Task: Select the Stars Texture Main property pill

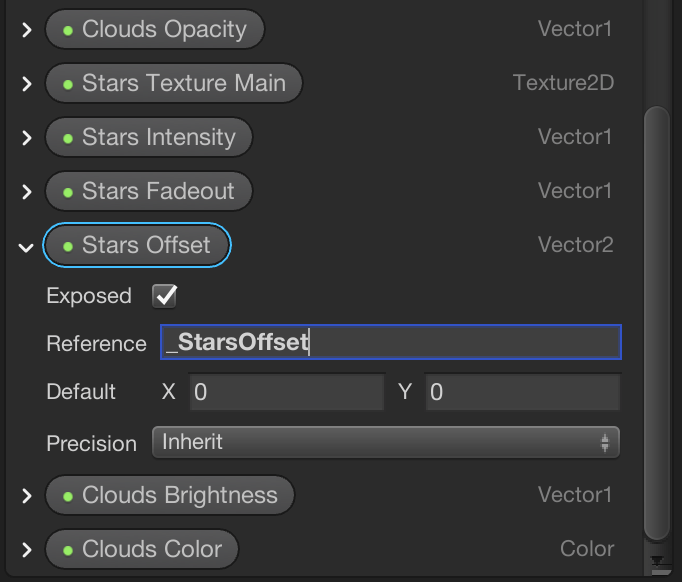Action: click(173, 84)
